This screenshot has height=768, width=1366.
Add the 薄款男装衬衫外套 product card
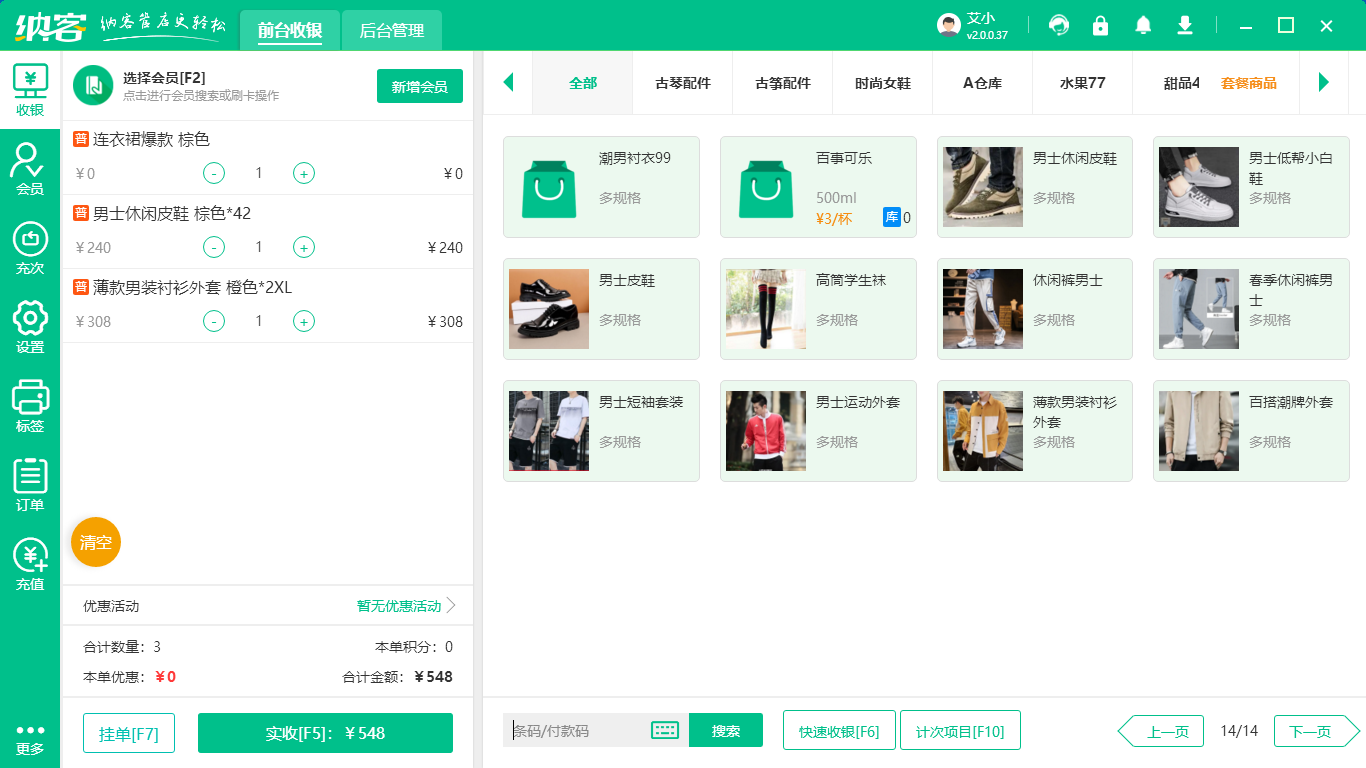1035,431
